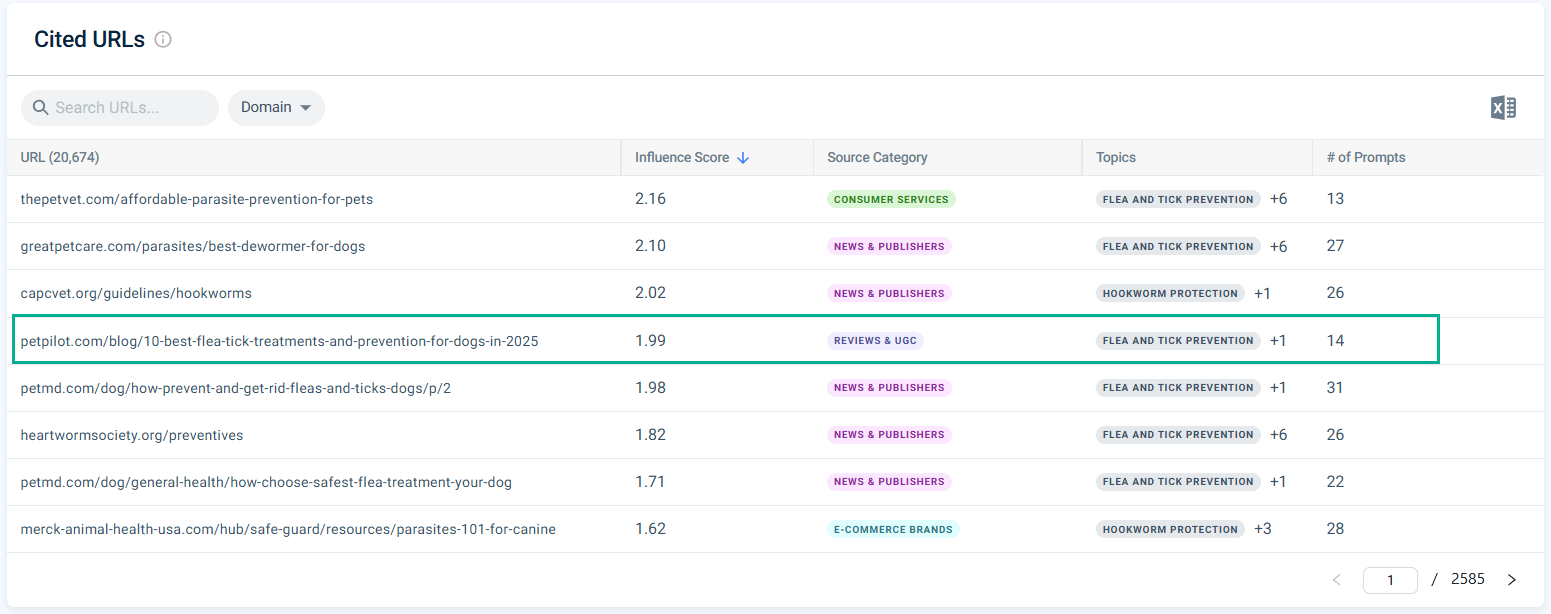Click the Cited URLs info icon
Viewport: 1551px width, 614px height.
click(163, 40)
